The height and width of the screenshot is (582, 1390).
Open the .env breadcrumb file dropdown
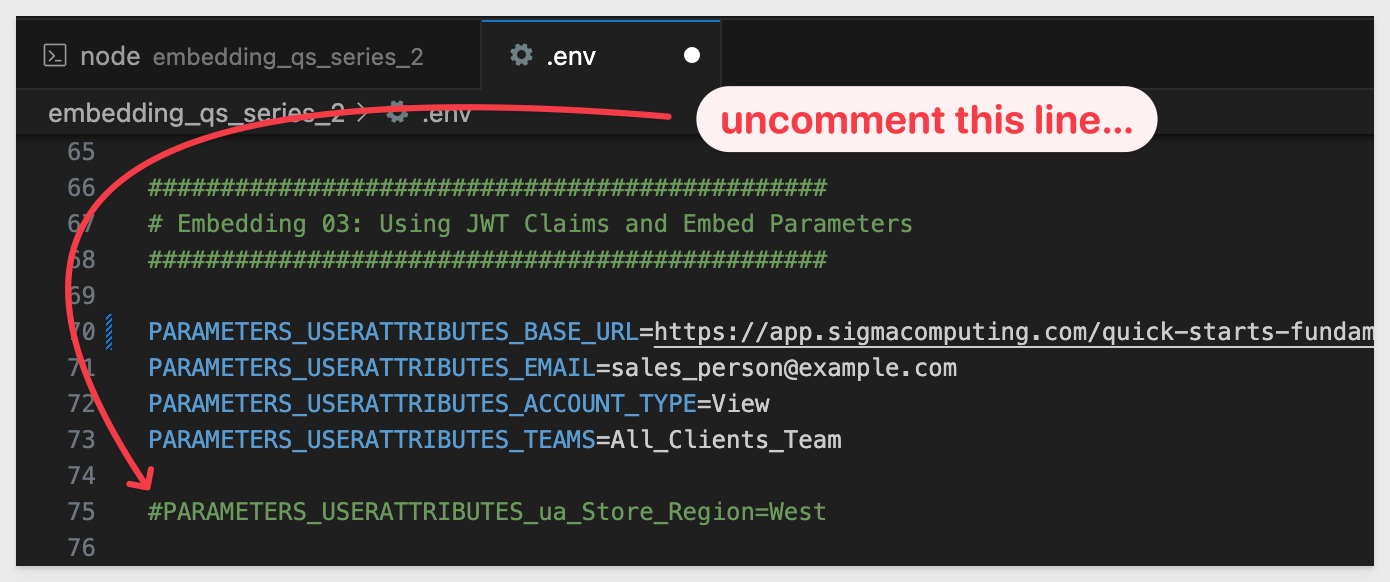(446, 114)
